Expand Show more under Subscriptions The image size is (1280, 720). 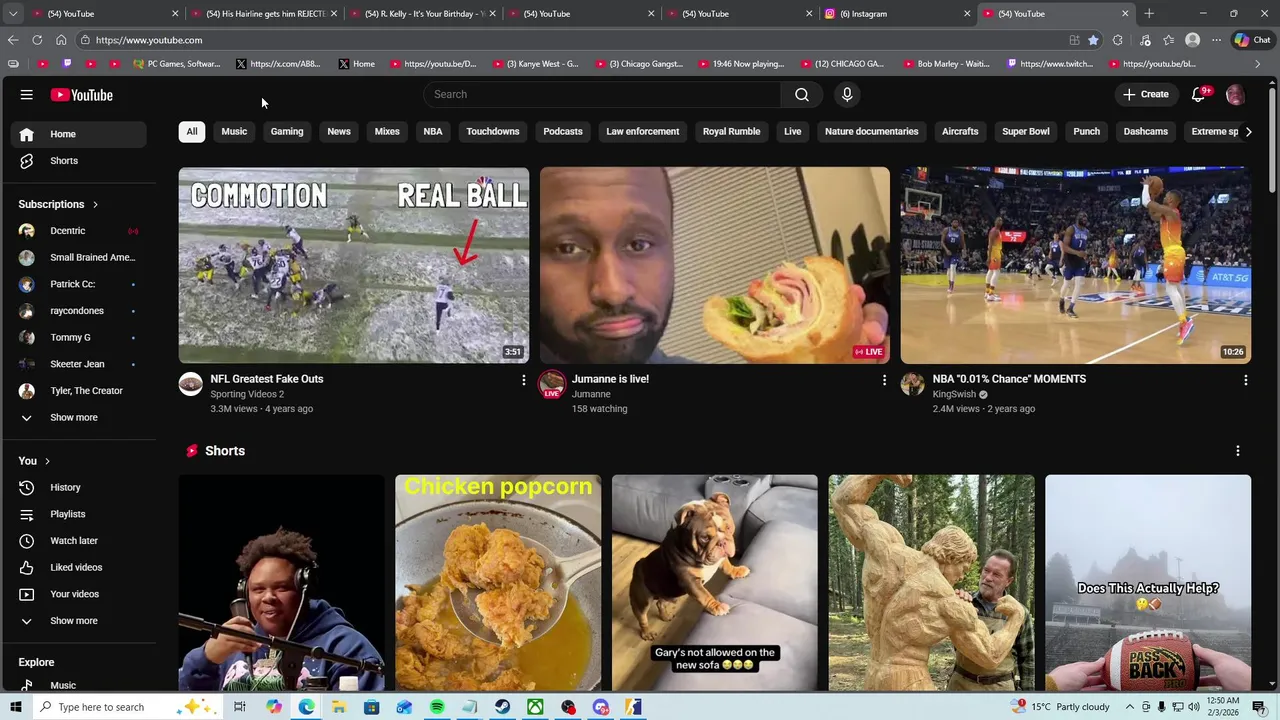pyautogui.click(x=77, y=418)
